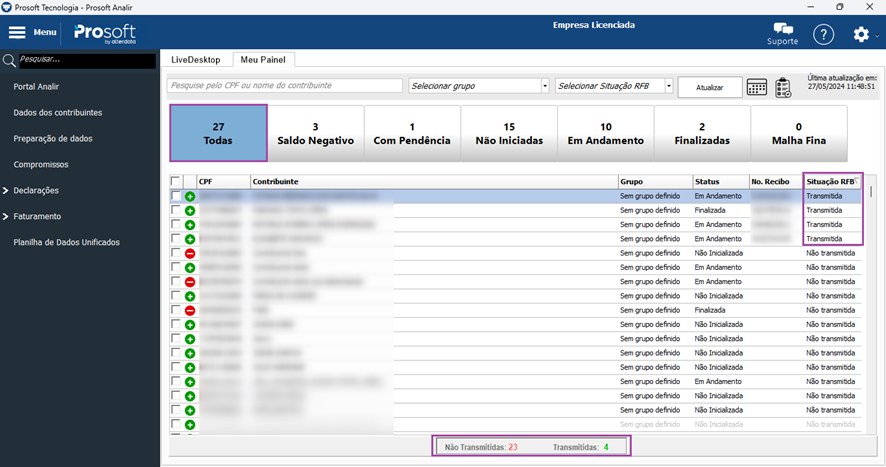The height and width of the screenshot is (467, 886).
Task: Click the Não Transmitidas: 23 counter
Action: click(481, 447)
